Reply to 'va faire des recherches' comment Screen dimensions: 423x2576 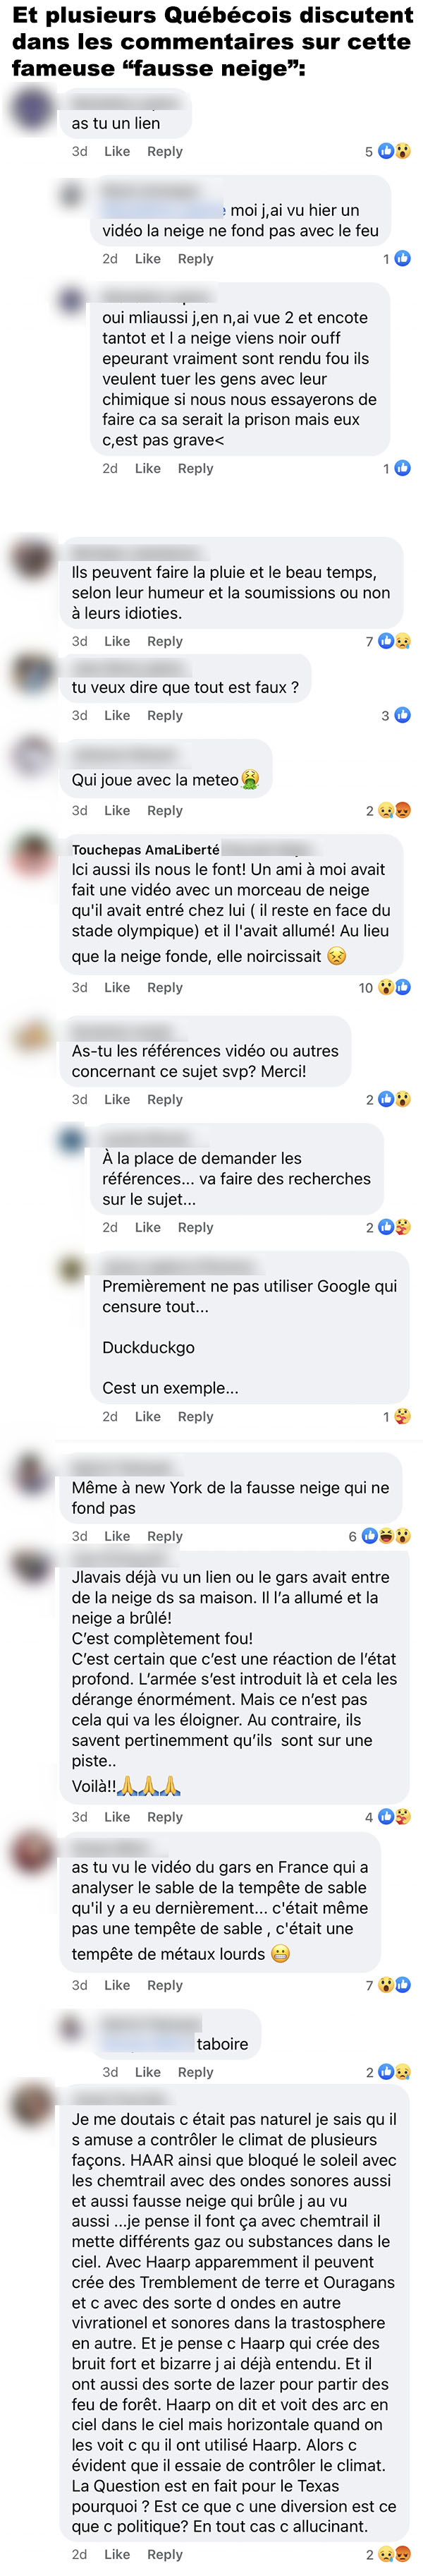pyautogui.click(x=195, y=1227)
